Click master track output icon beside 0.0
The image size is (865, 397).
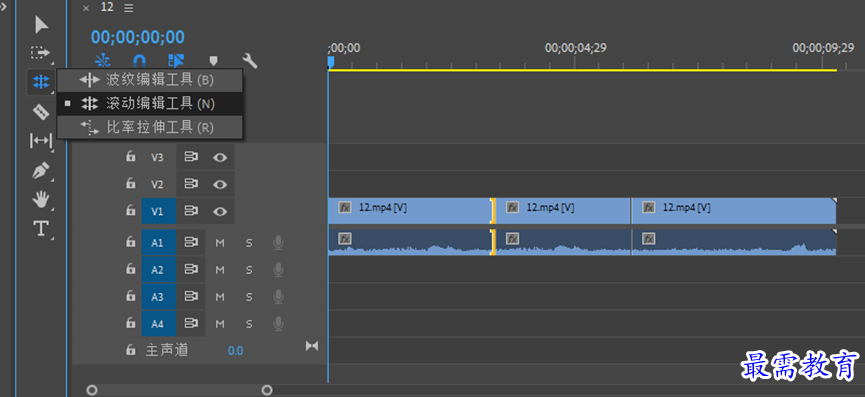tap(312, 346)
